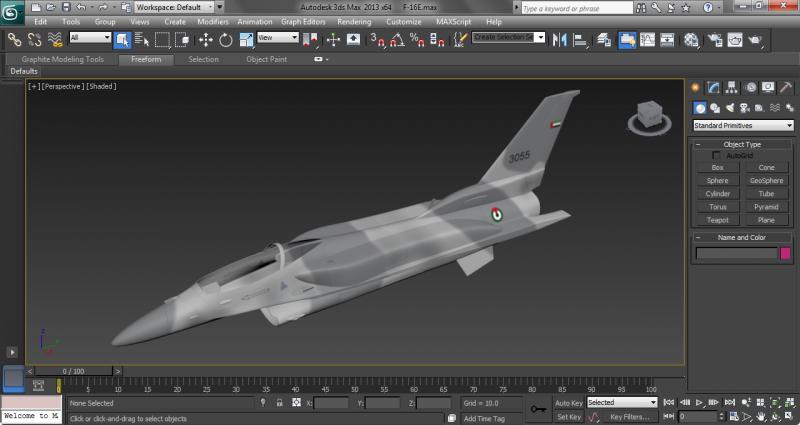Activate the Select and Rotate tool

tap(226, 40)
